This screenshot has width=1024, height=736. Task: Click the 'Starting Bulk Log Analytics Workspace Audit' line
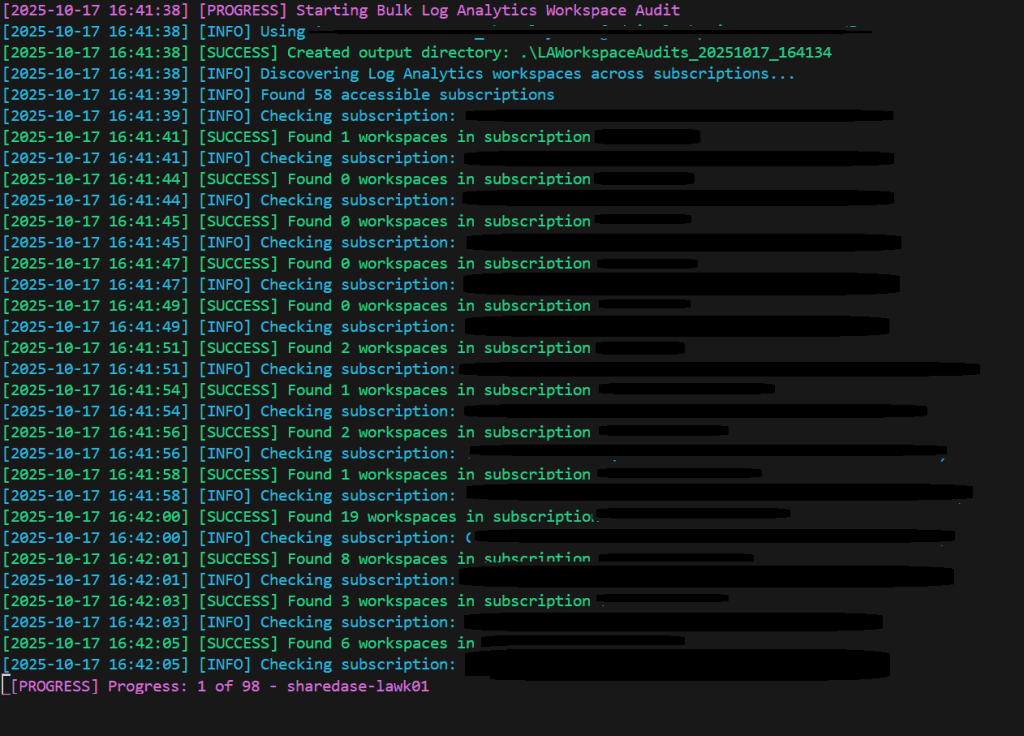click(x=488, y=10)
